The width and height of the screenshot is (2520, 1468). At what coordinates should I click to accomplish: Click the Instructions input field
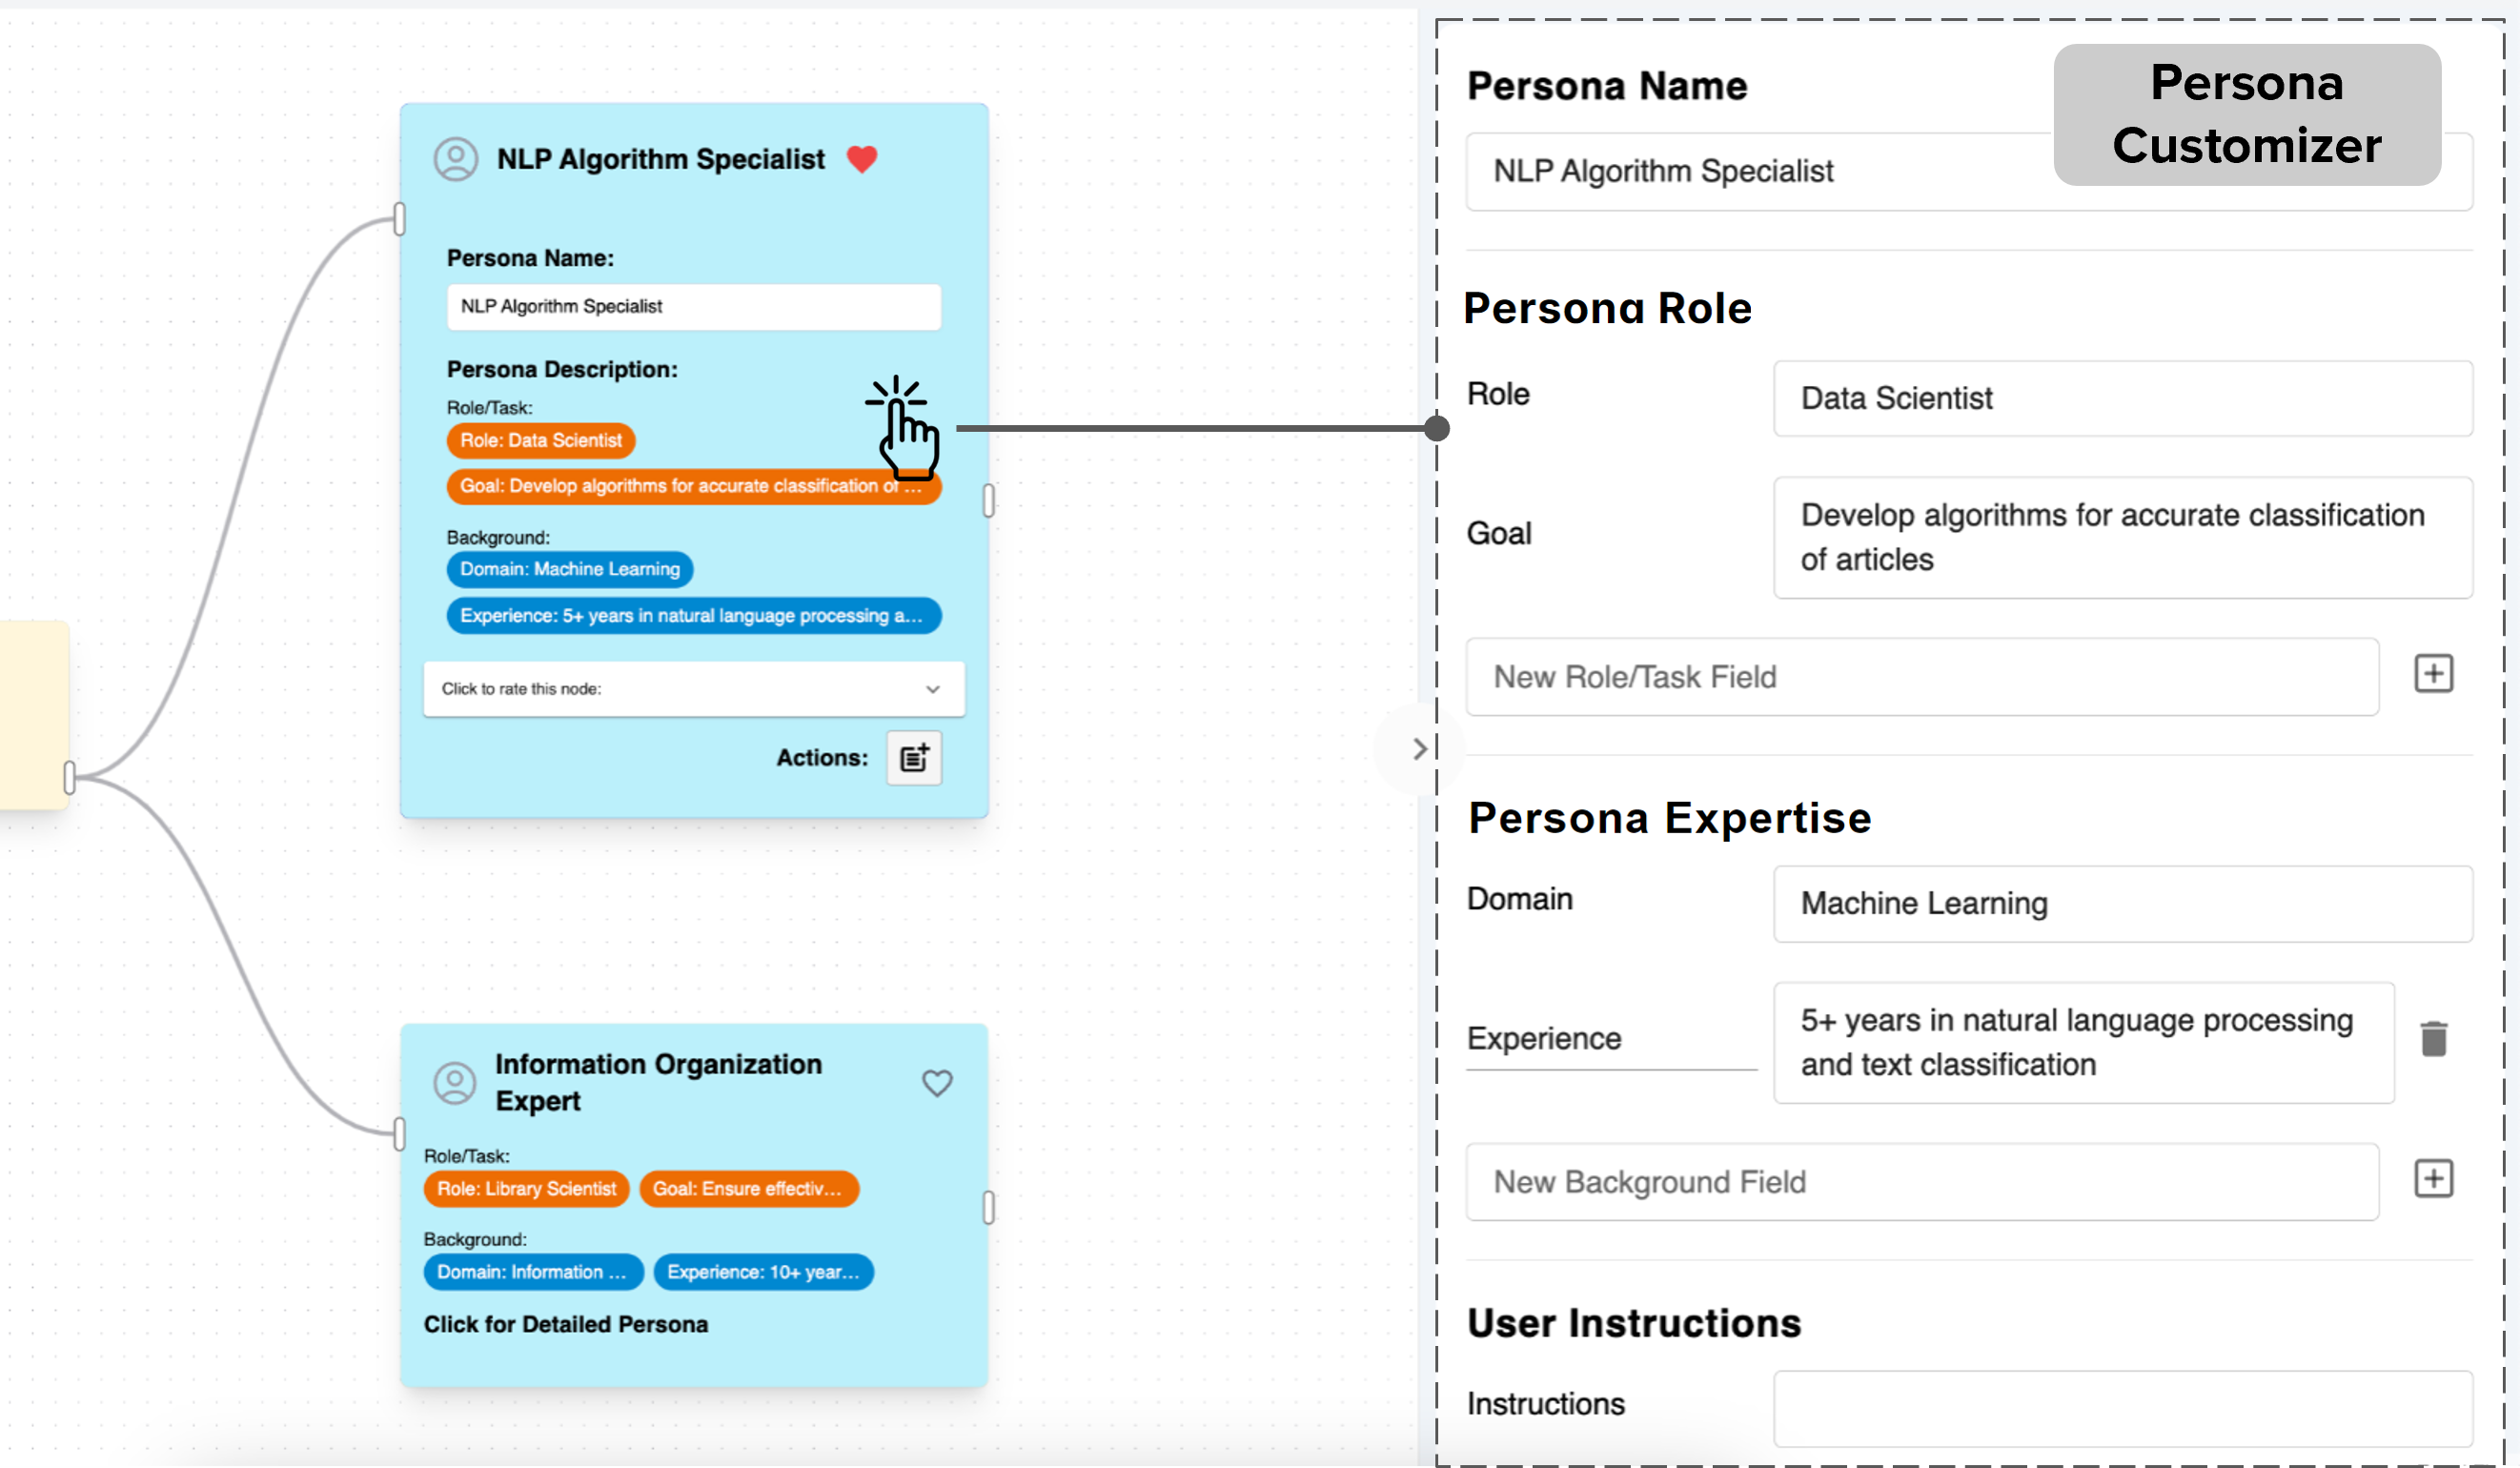(2121, 1407)
